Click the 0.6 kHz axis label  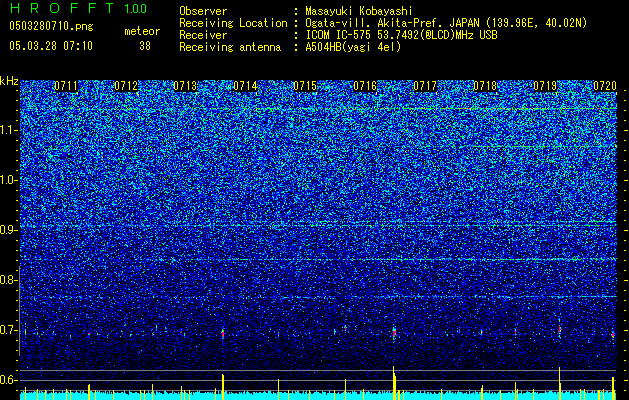(x=9, y=380)
